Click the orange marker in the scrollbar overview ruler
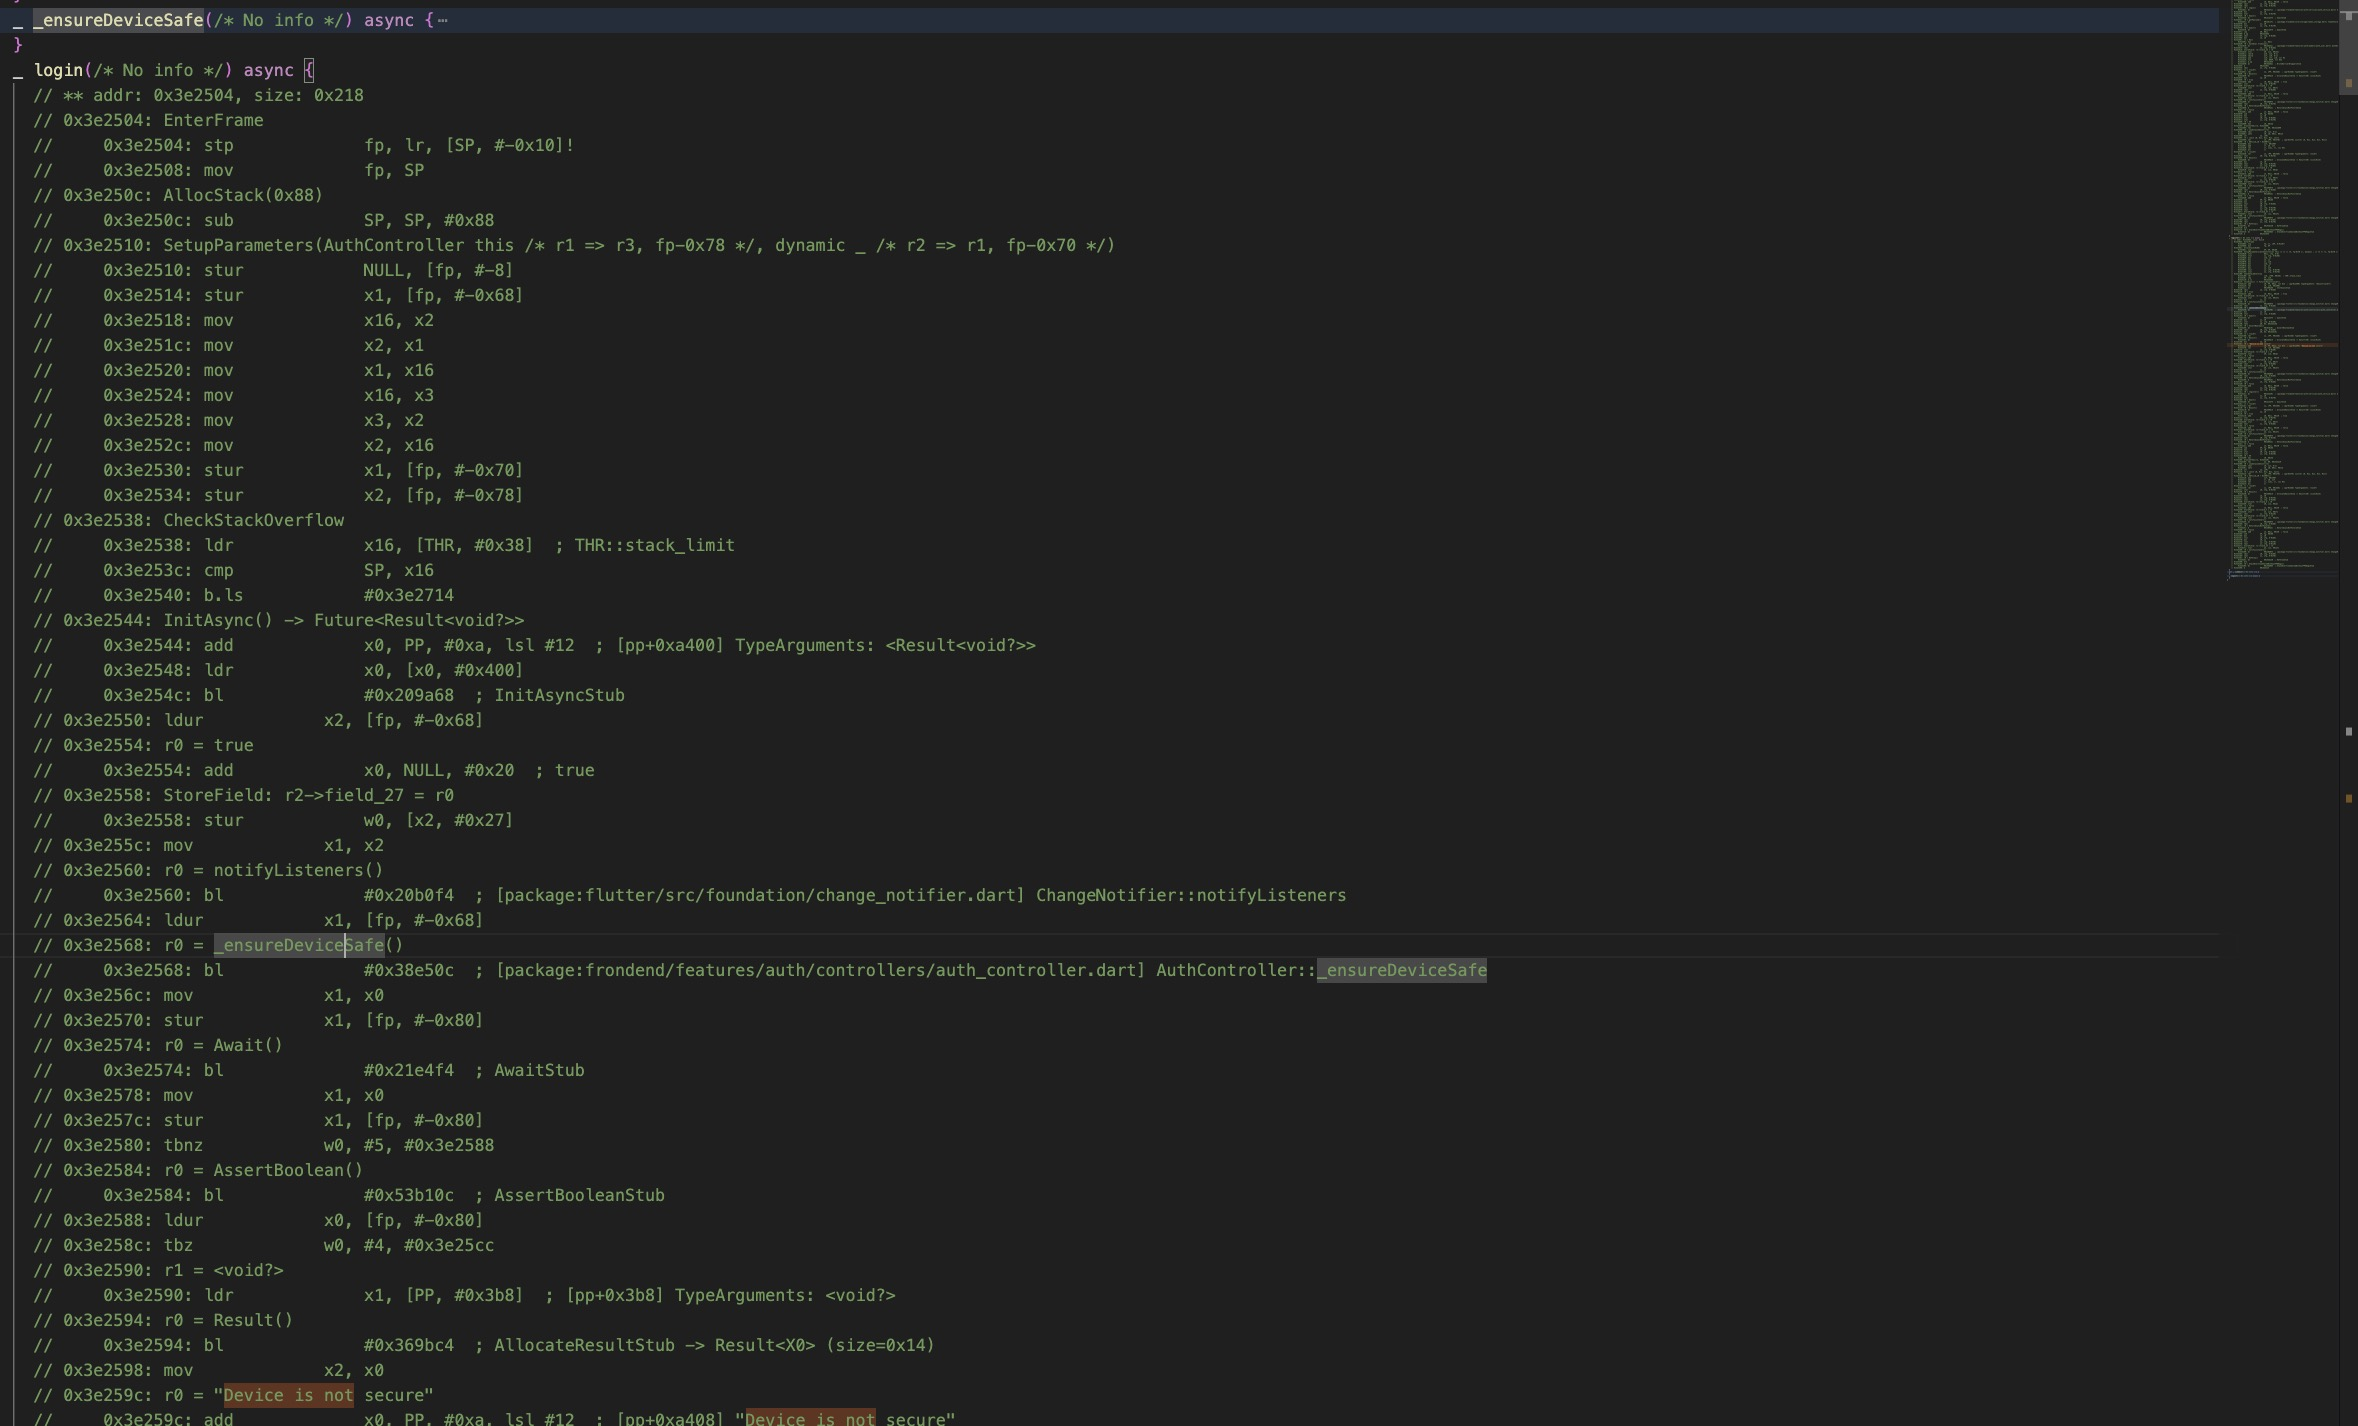Viewport: 2358px width, 1426px height. pyautogui.click(x=2348, y=798)
